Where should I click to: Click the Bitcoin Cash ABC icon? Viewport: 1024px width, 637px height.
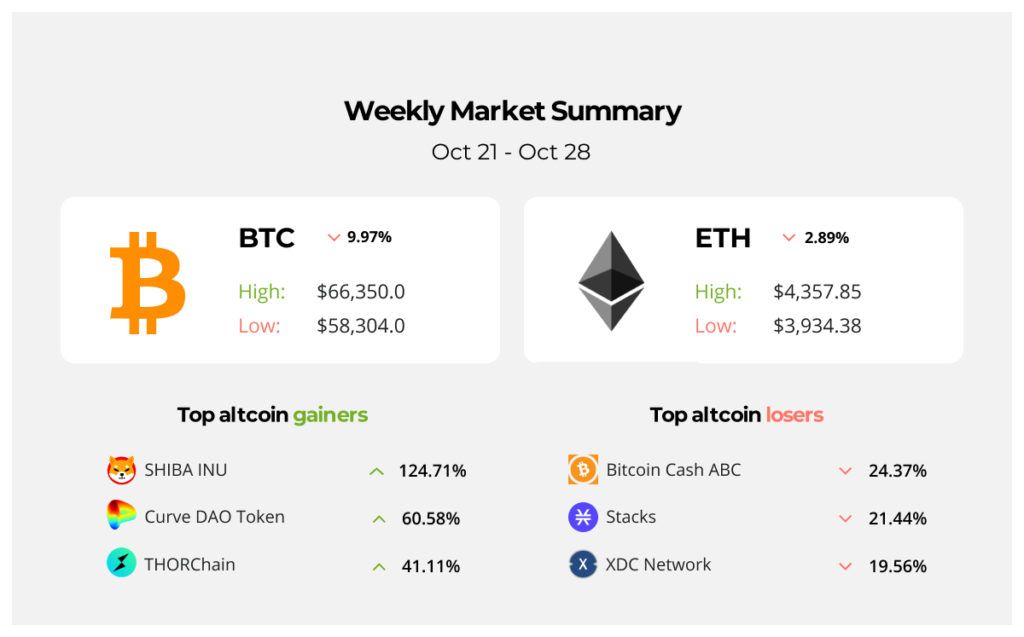point(583,470)
